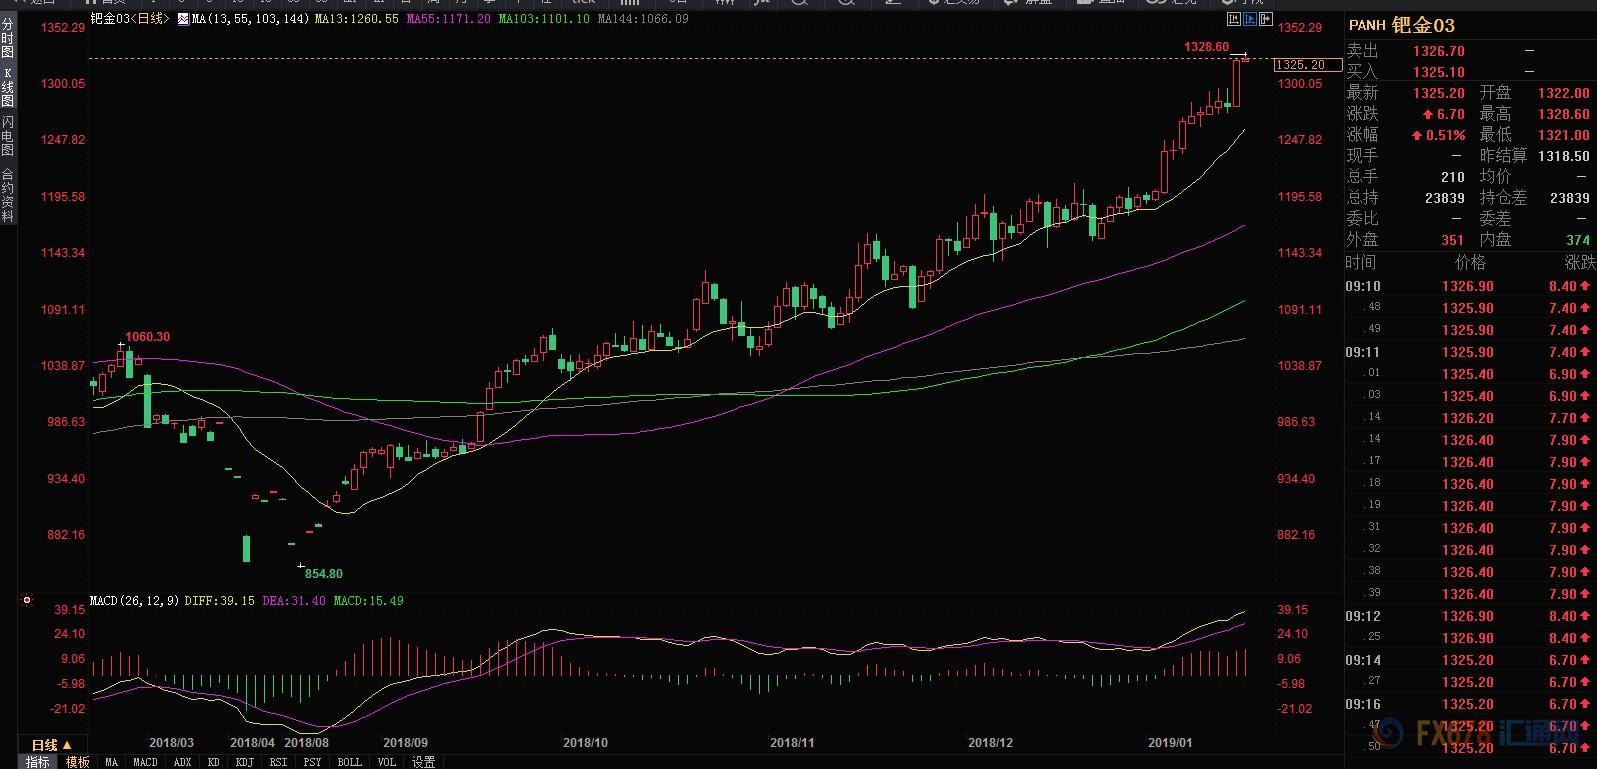The height and width of the screenshot is (769, 1597).
Task: Click the 854.80 low marker on chart
Action: 324,574
